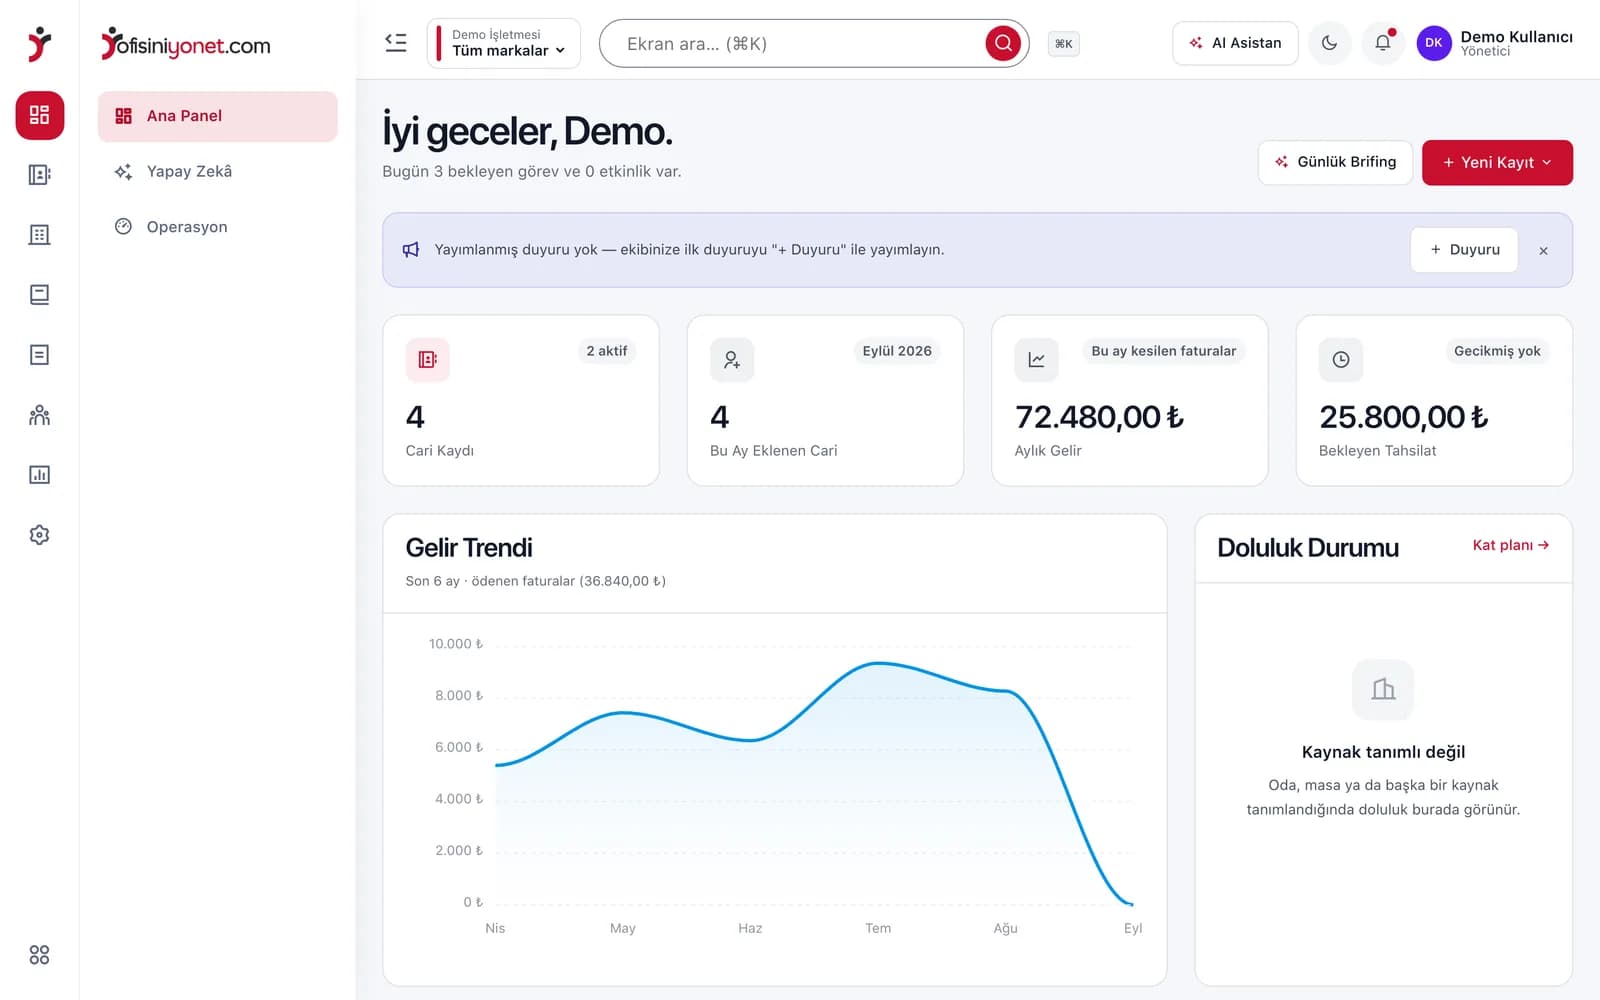The image size is (1600, 1000).
Task: Open the bar chart reports icon in the left rail
Action: click(x=40, y=475)
